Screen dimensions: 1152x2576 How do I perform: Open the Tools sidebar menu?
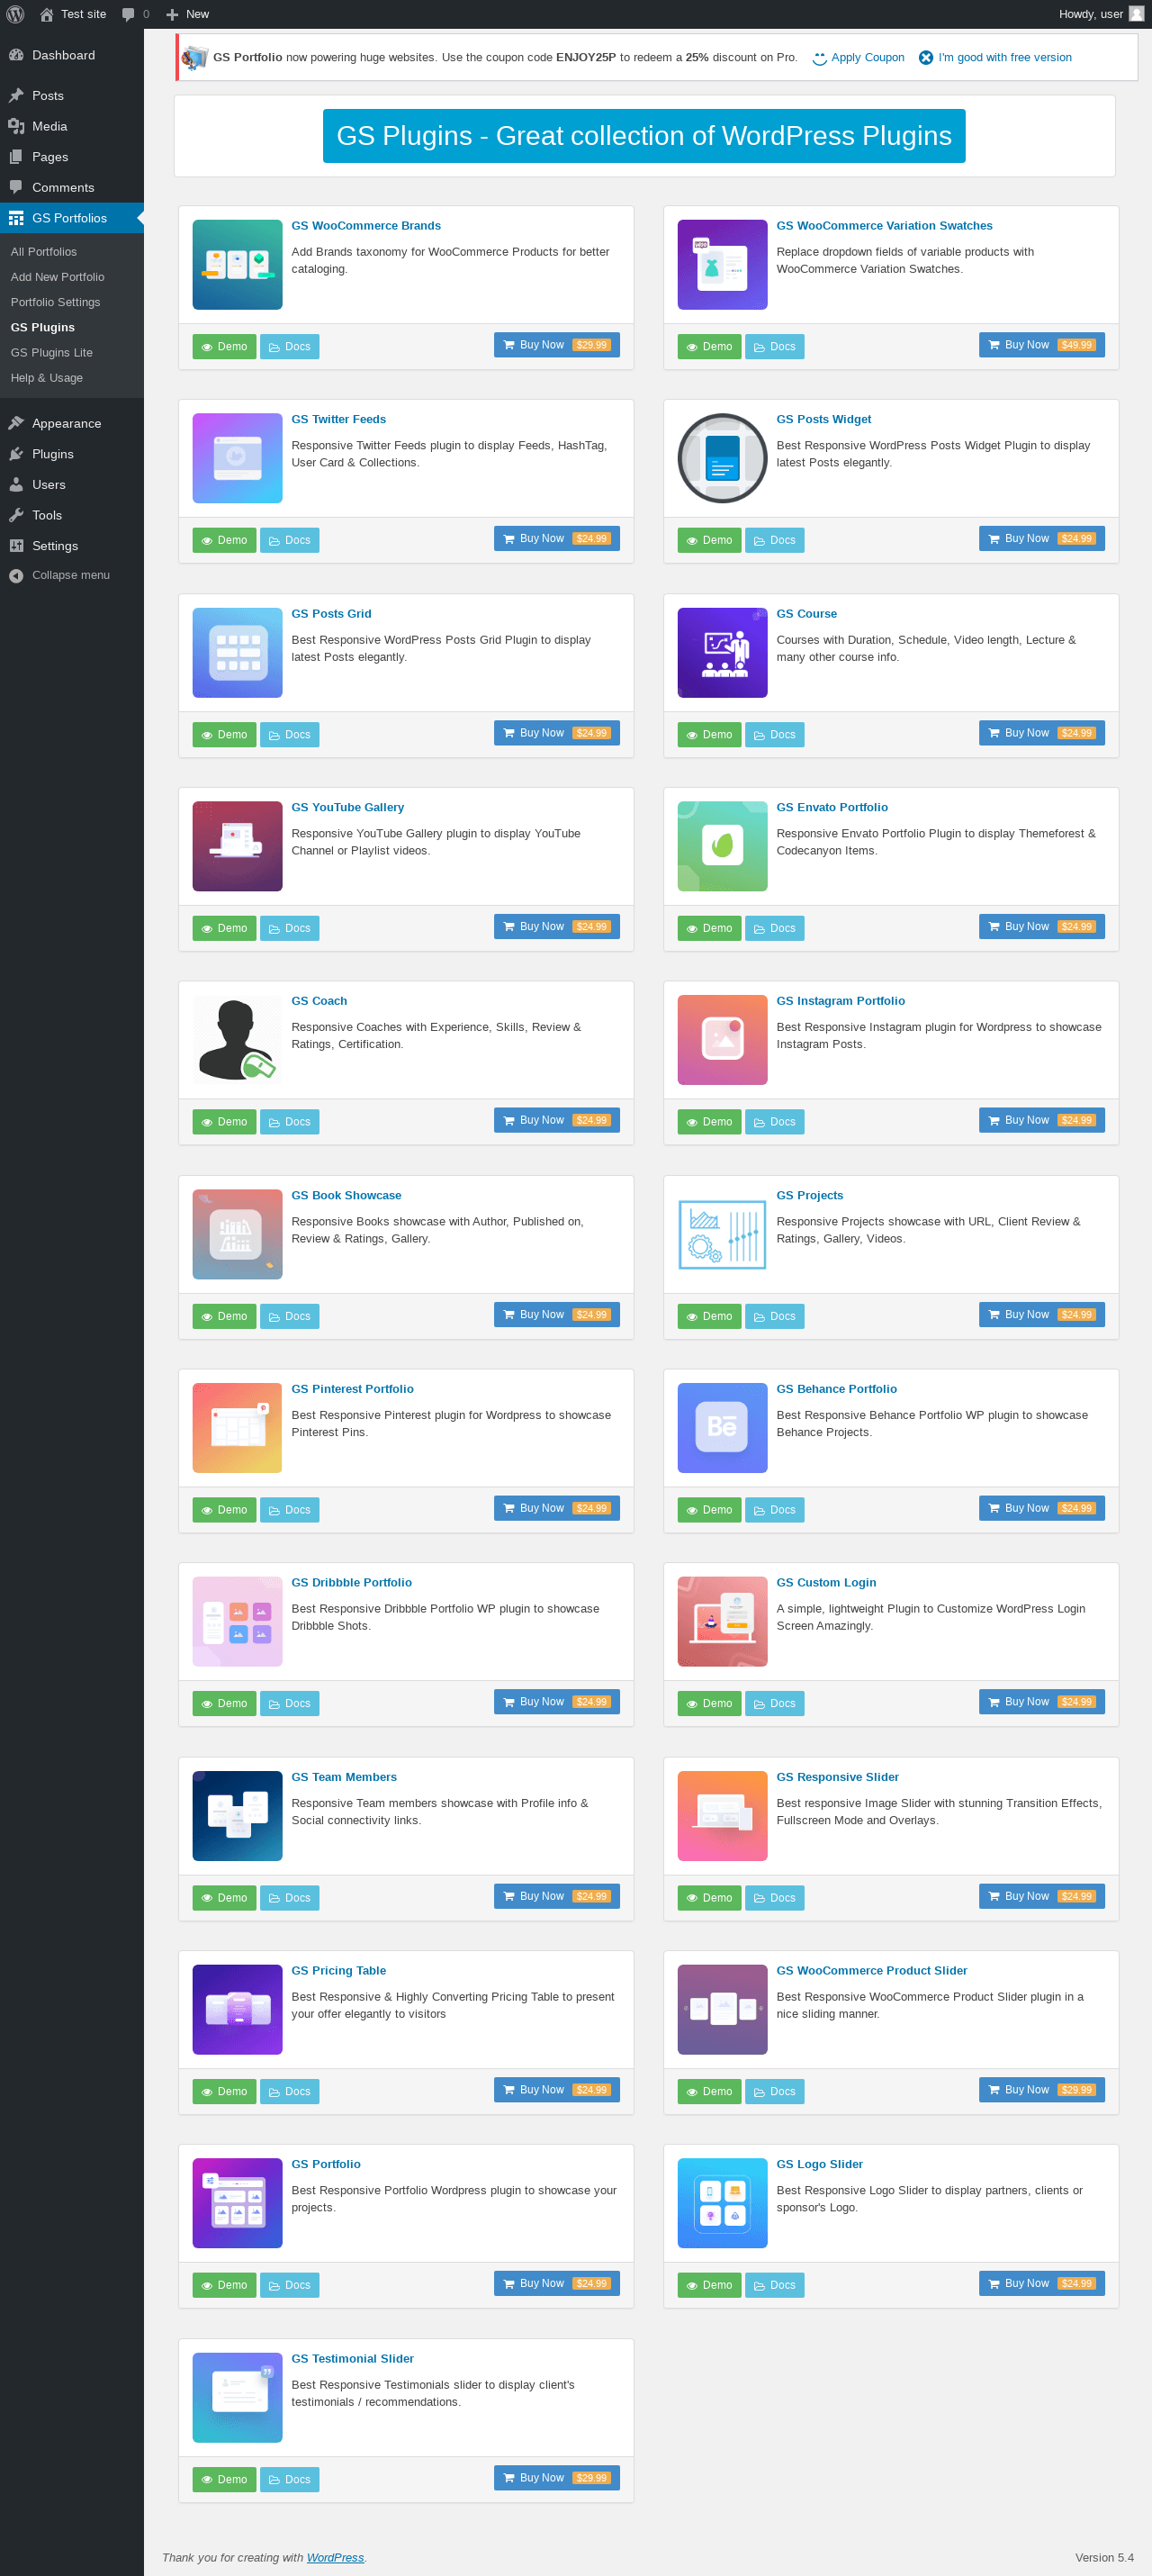(72, 516)
